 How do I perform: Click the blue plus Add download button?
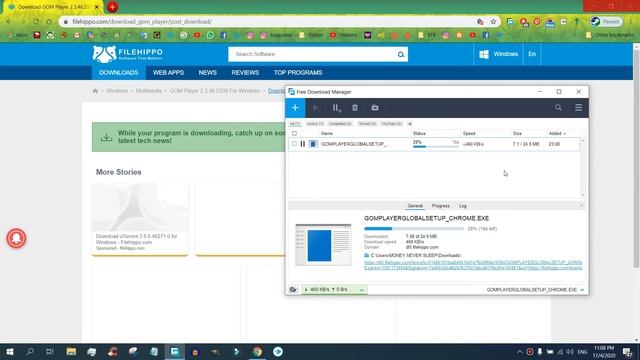[295, 108]
